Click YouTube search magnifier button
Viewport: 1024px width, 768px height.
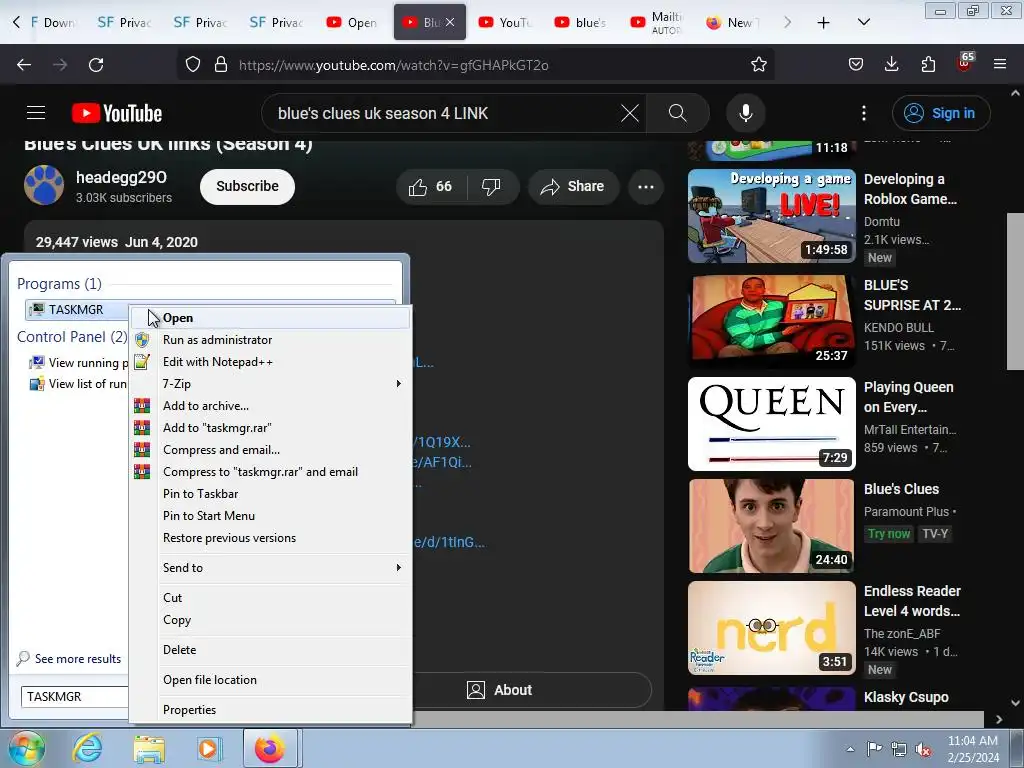pyautogui.click(x=678, y=113)
